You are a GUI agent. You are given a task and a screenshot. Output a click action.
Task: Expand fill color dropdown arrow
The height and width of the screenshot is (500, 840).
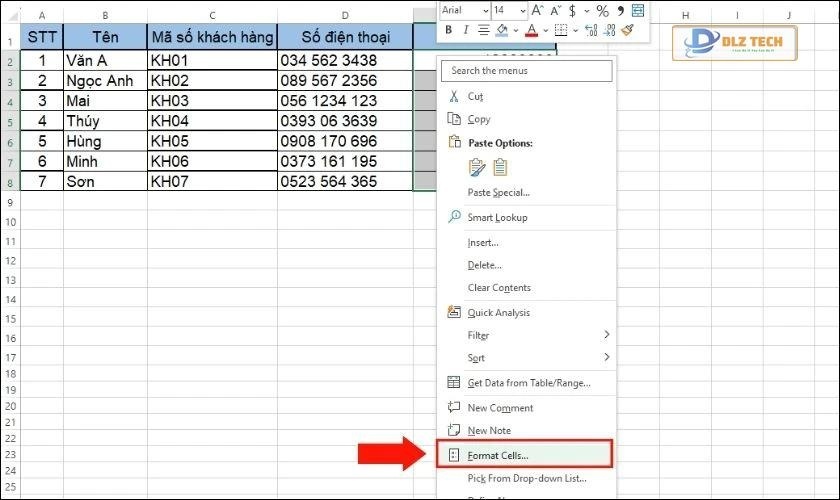tap(516, 31)
